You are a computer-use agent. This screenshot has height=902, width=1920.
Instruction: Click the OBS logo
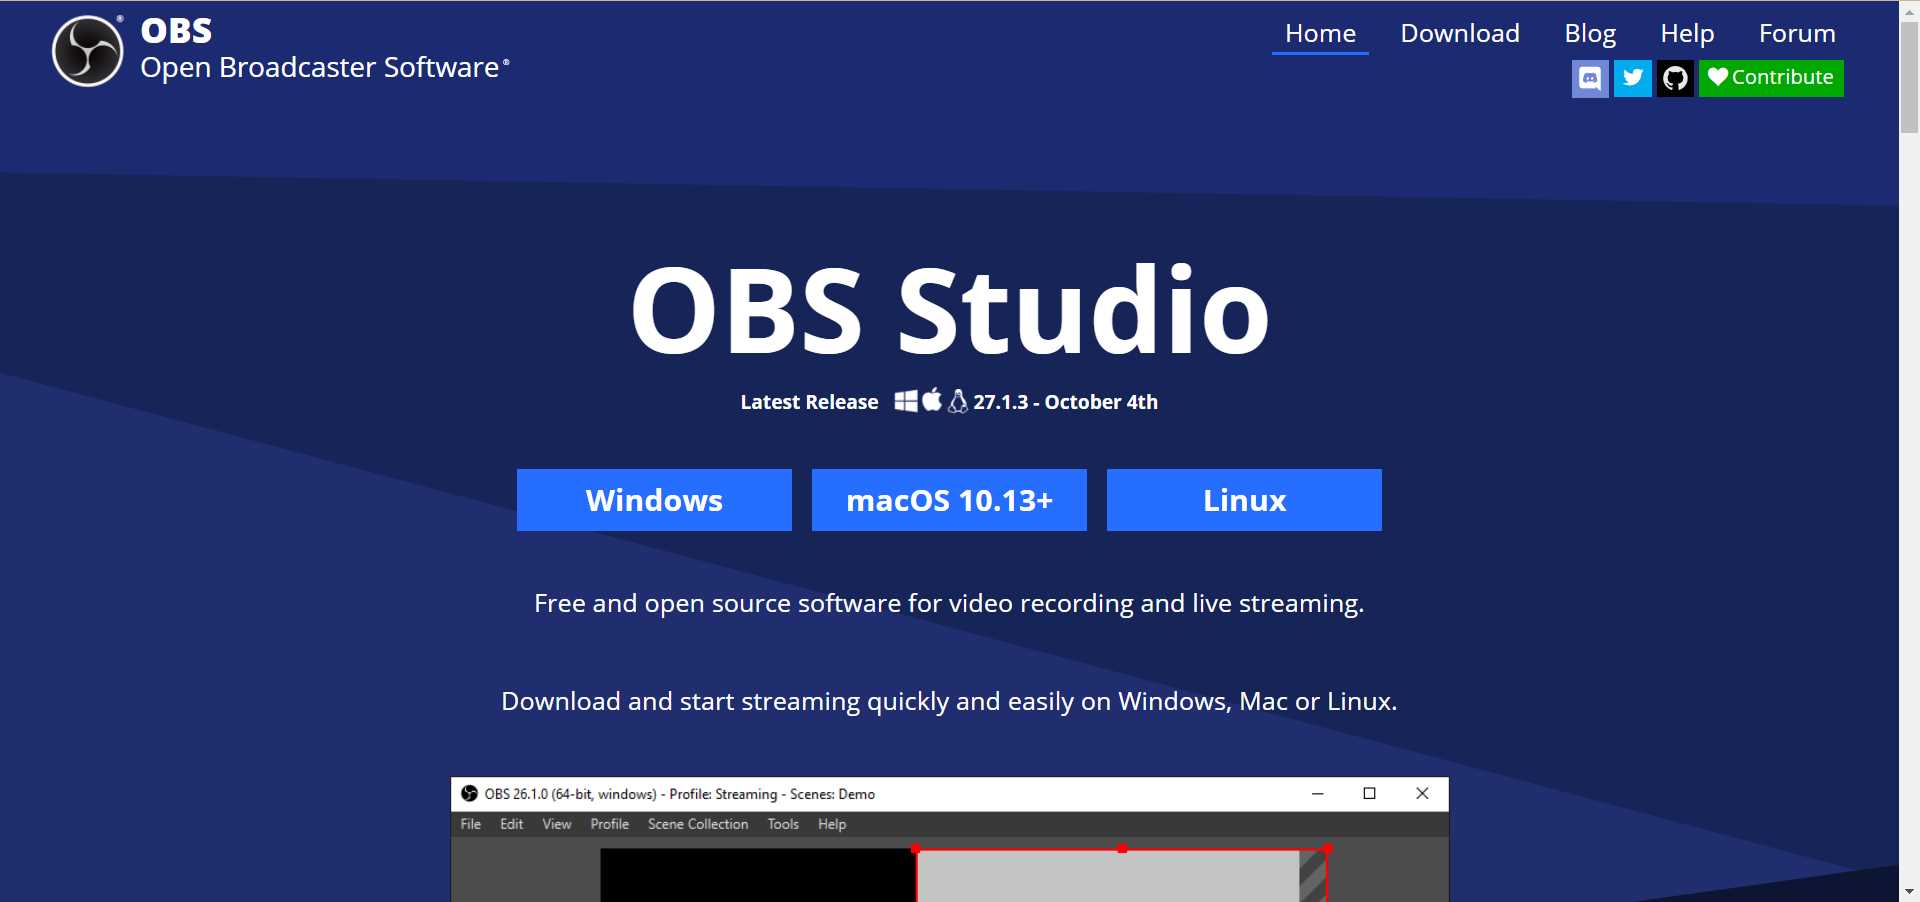pos(86,50)
